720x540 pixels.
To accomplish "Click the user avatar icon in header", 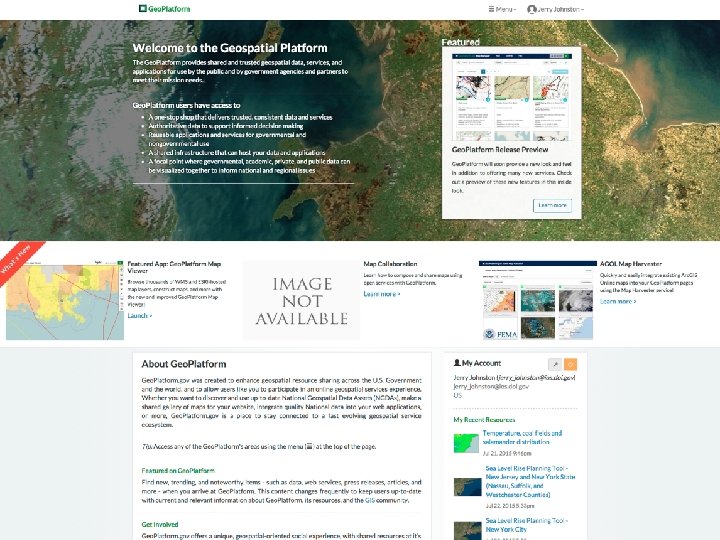I will pos(532,9).
